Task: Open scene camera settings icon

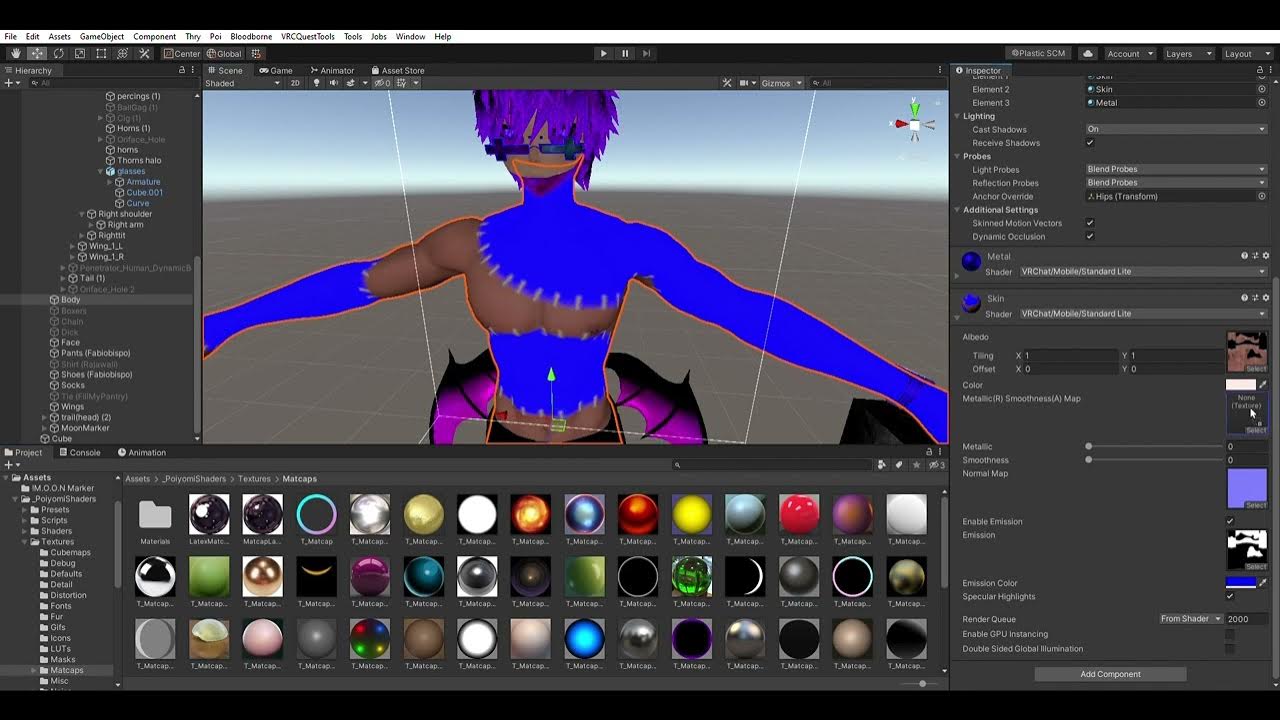Action: (x=745, y=83)
